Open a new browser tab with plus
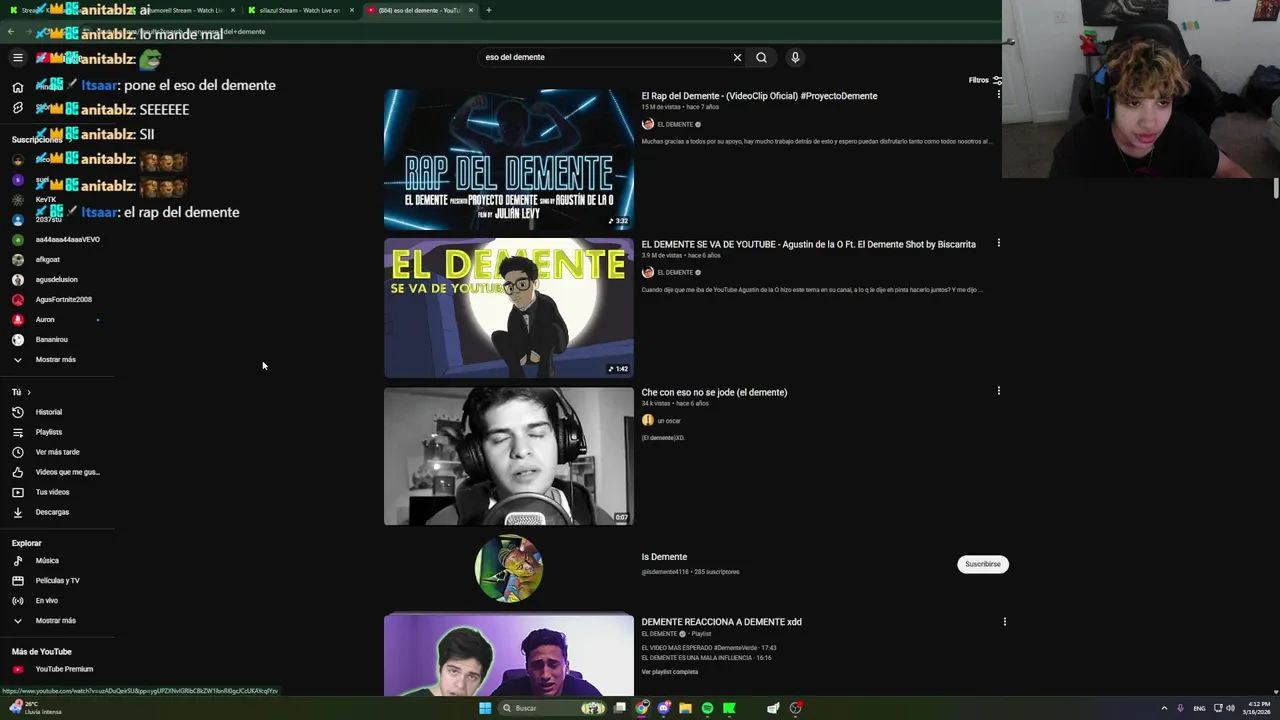Viewport: 1280px width, 720px height. point(488,10)
